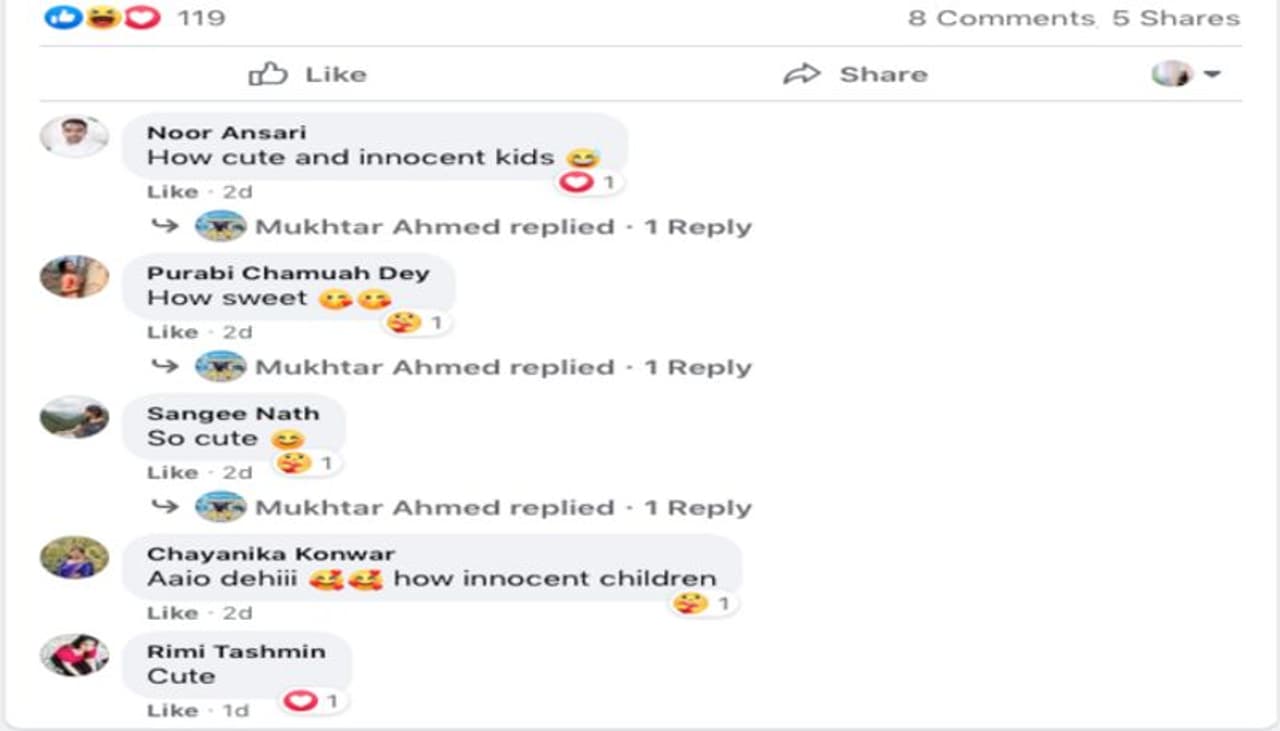The height and width of the screenshot is (731, 1280).
Task: Click heart reaction on Noor Ansari's comment
Action: [x=577, y=183]
